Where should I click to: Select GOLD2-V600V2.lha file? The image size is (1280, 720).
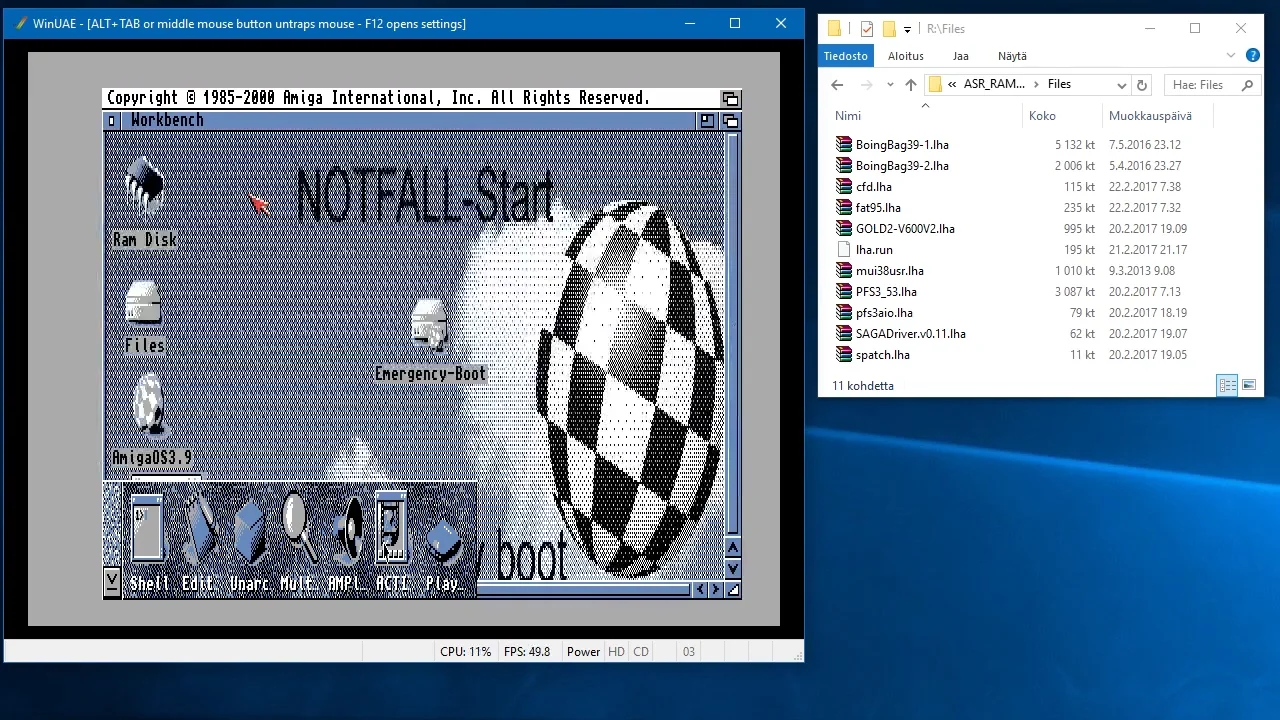coord(905,229)
